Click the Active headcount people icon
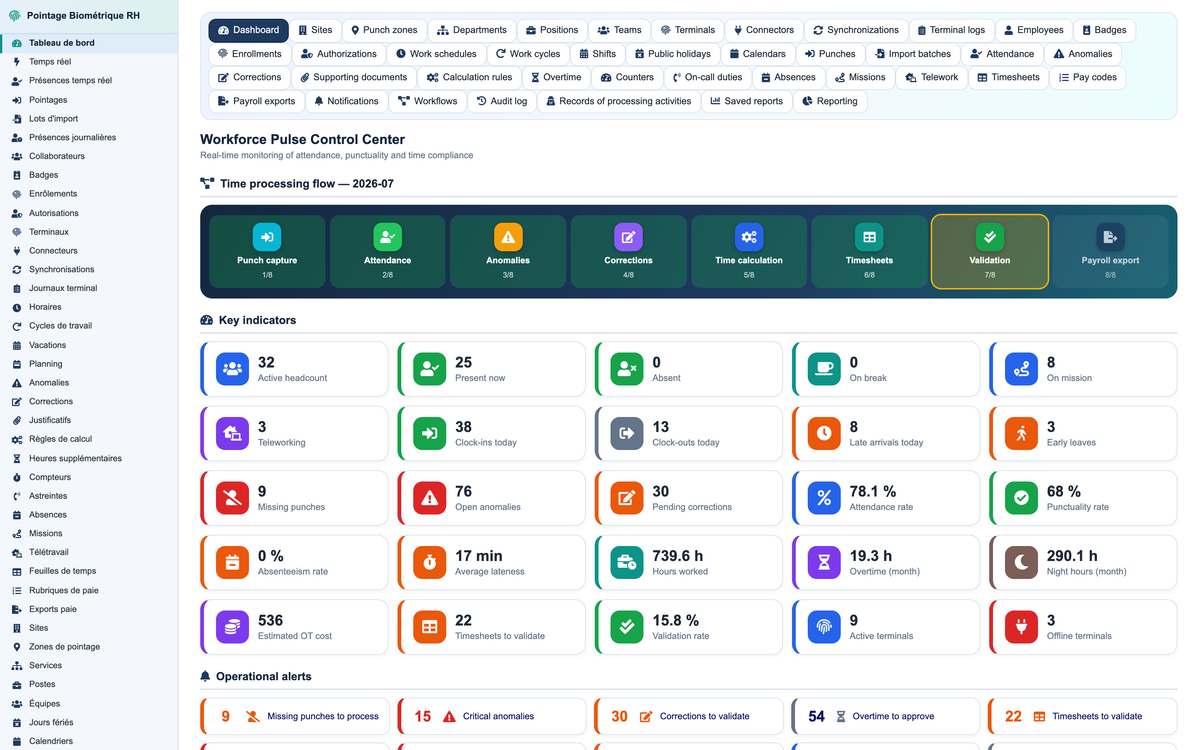The height and width of the screenshot is (750, 1200). 233,369
